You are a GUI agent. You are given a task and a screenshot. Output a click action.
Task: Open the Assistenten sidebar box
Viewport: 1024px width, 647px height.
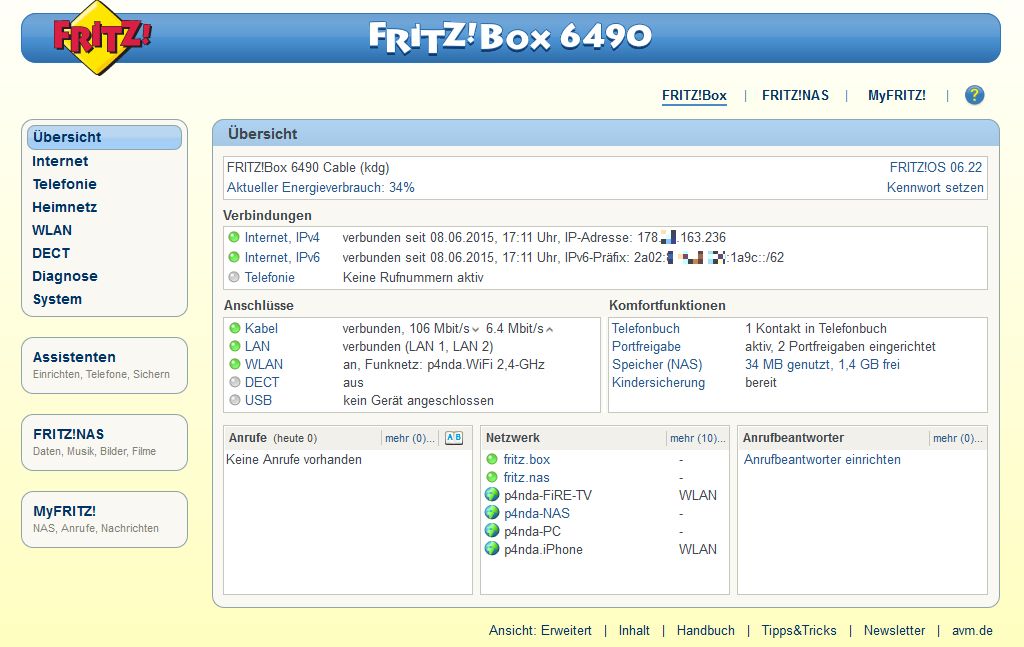click(x=104, y=366)
